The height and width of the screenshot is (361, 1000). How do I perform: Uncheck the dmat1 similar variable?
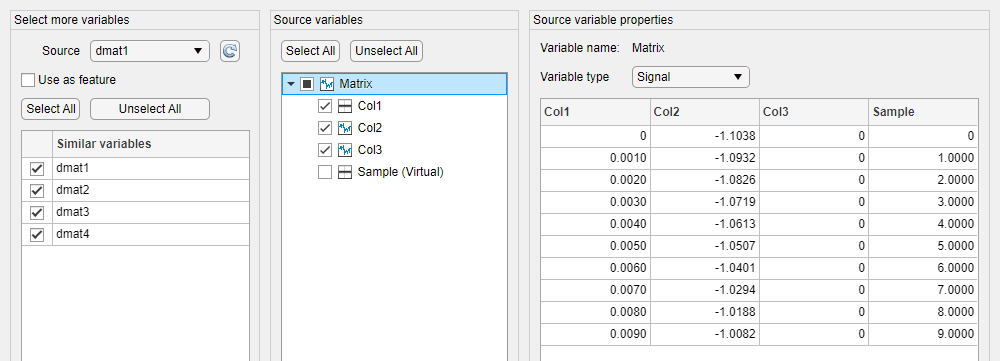coord(36,168)
